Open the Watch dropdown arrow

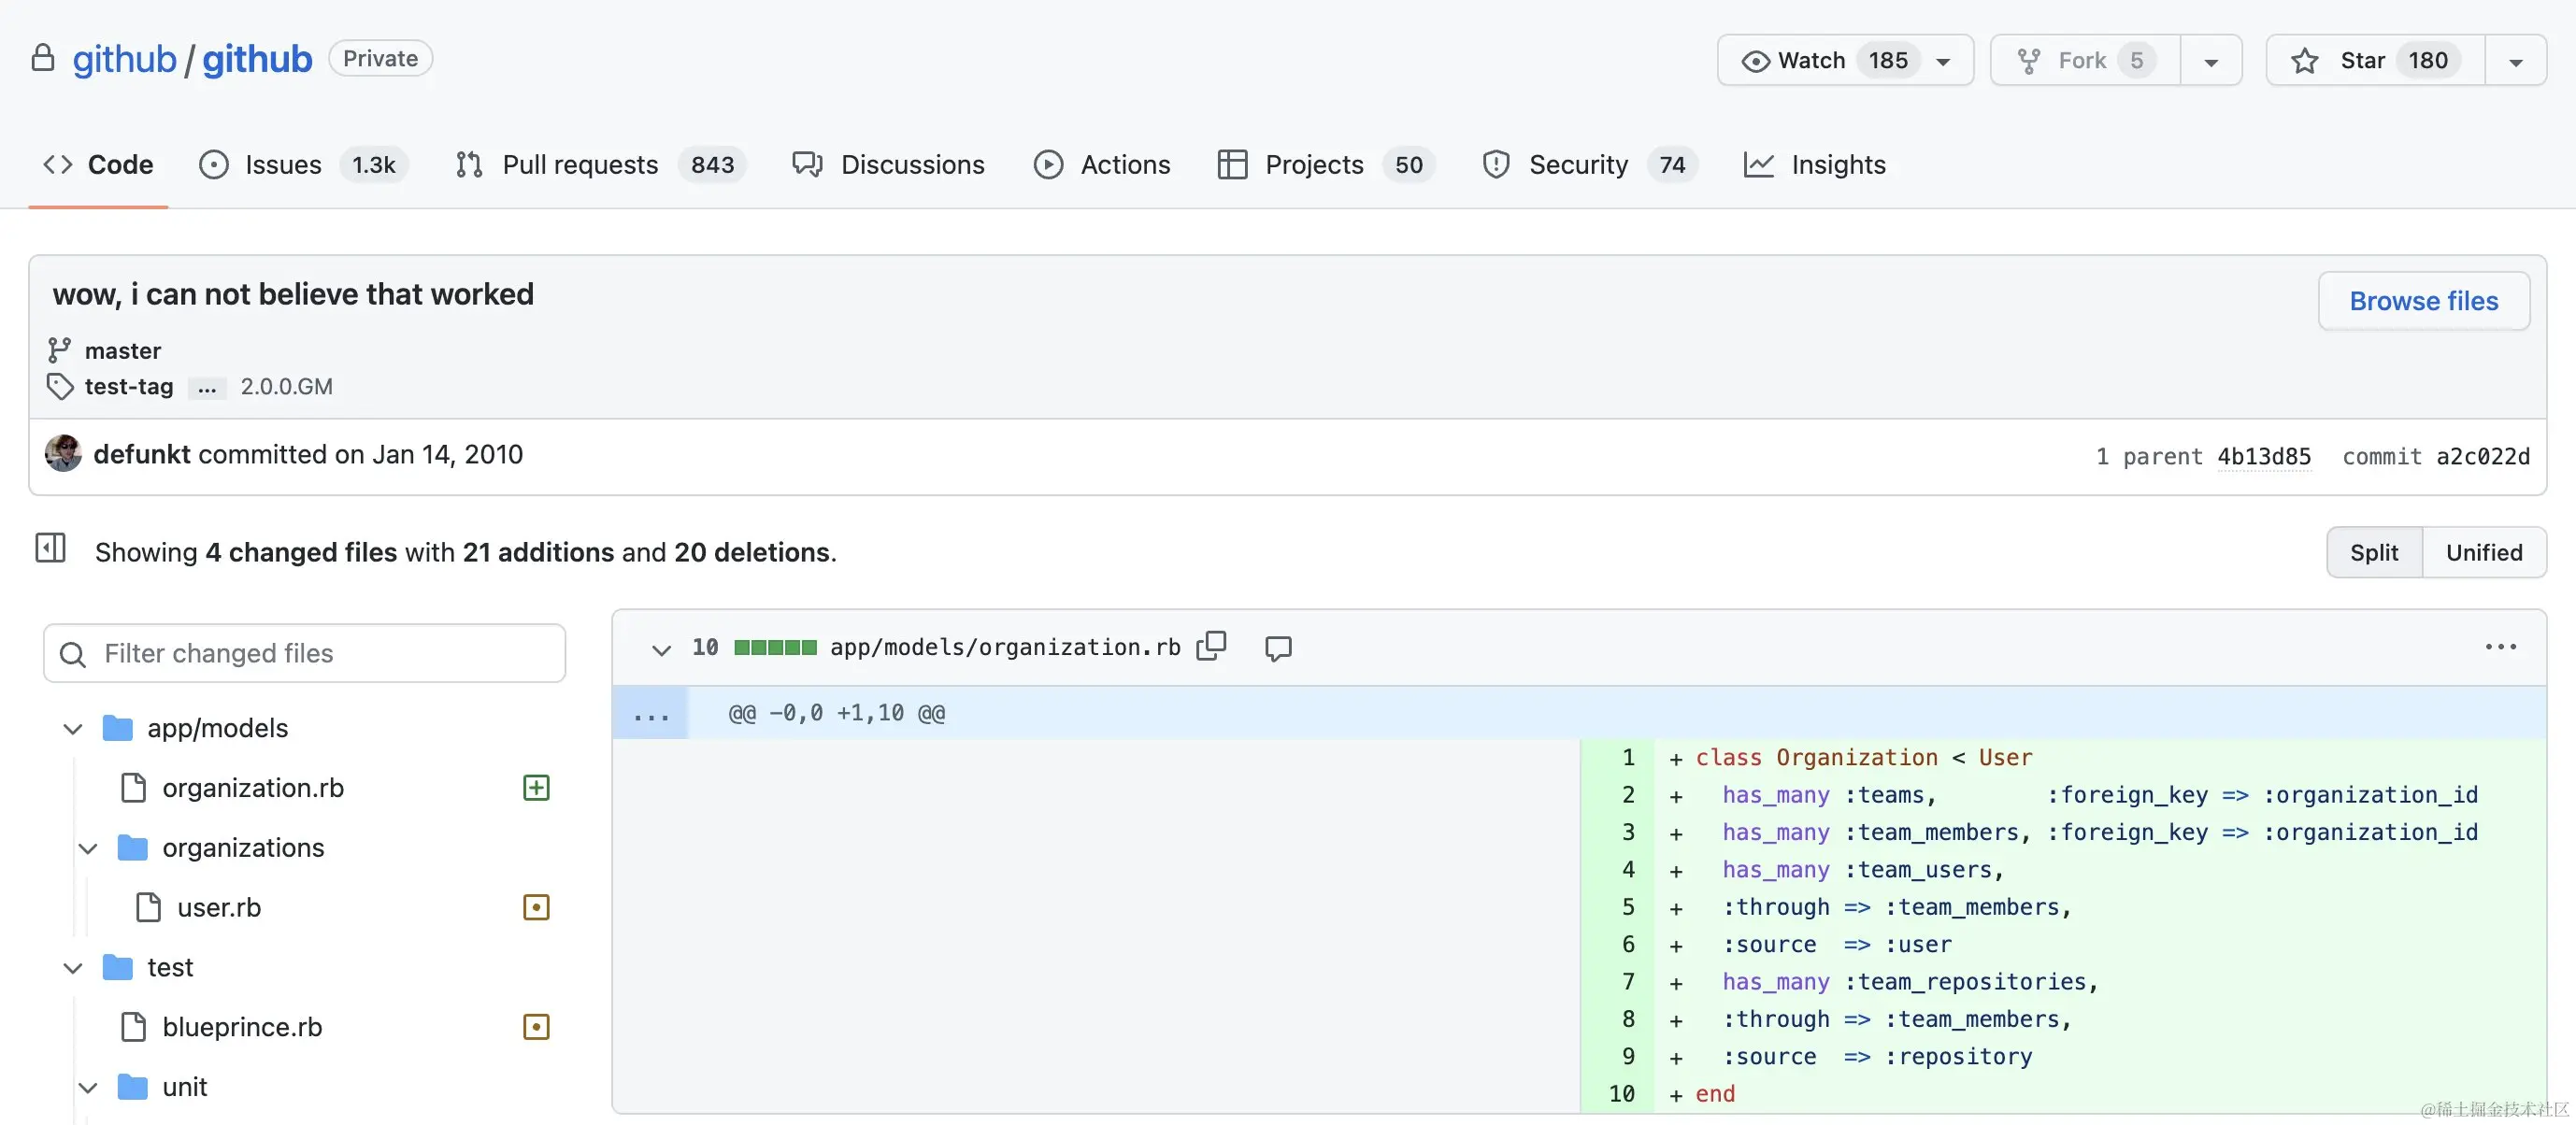(1943, 61)
